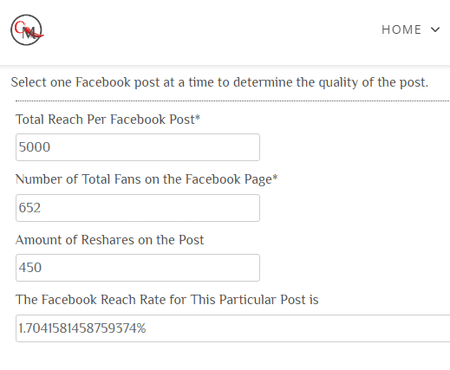Viewport: 450px width, 370px height.
Task: Click the word quality in the instruction line
Action: (x=338, y=83)
